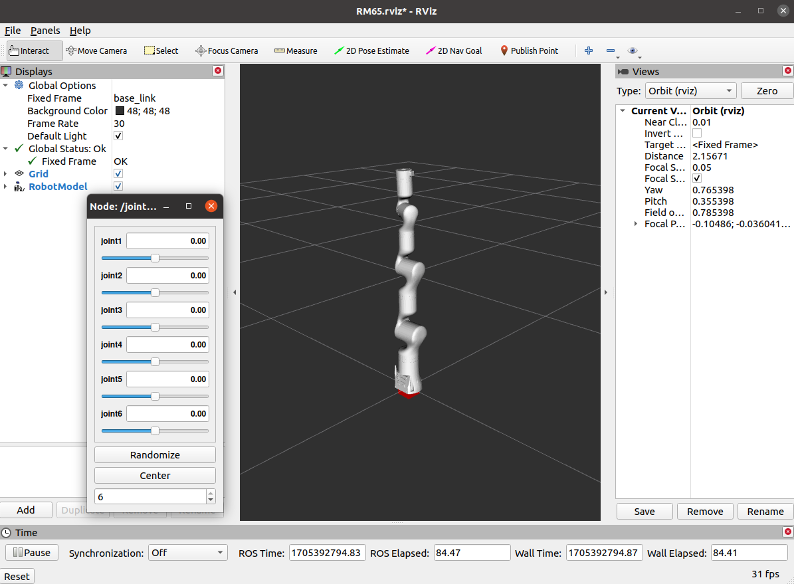Click the Randomize button

point(155,455)
